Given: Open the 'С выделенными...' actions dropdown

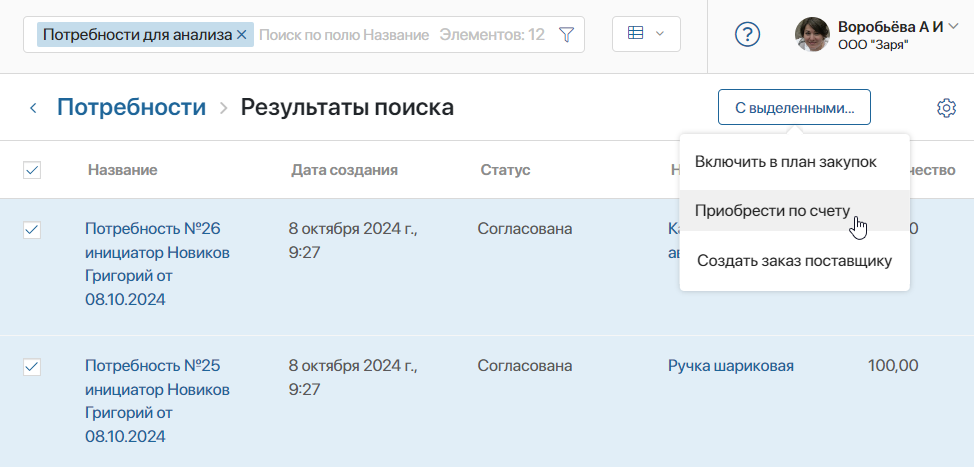Looking at the screenshot, I should 794,107.
